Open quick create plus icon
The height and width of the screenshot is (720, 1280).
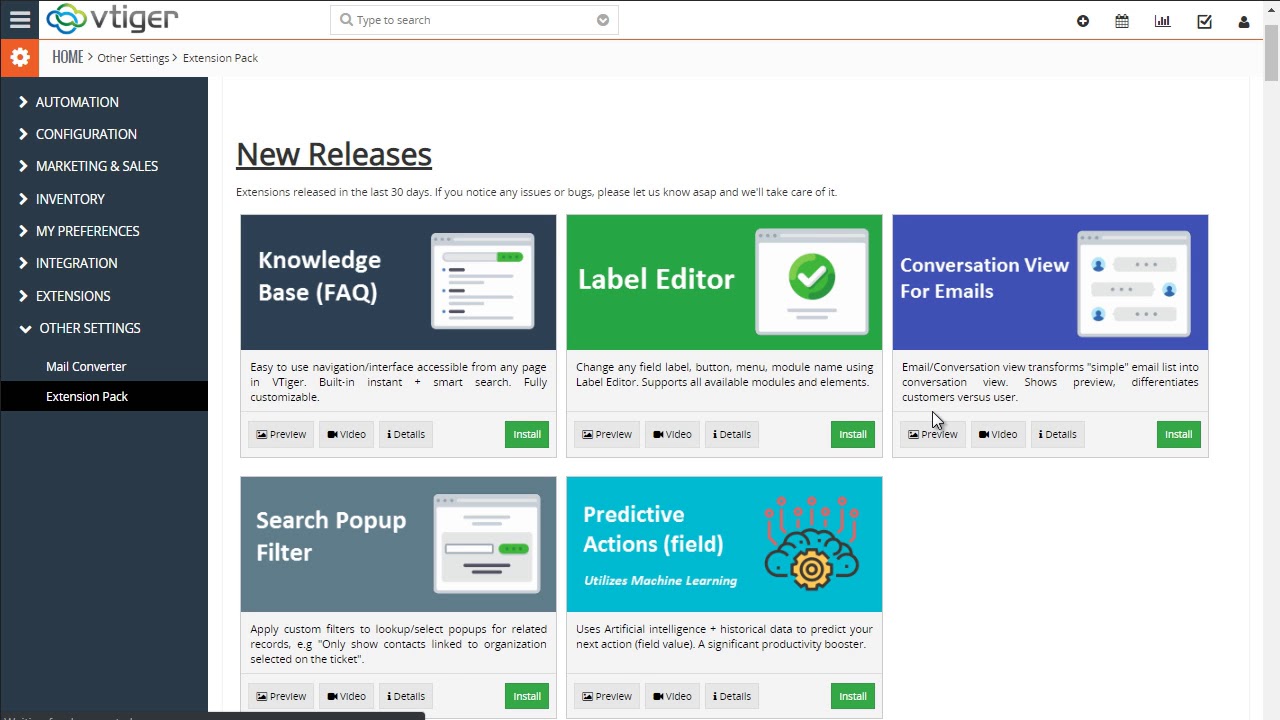pyautogui.click(x=1083, y=21)
